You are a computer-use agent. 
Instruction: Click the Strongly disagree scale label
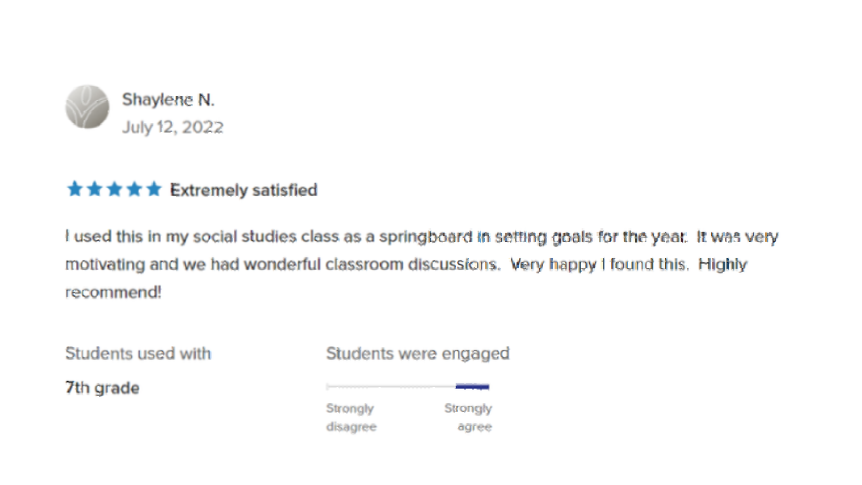[350, 417]
